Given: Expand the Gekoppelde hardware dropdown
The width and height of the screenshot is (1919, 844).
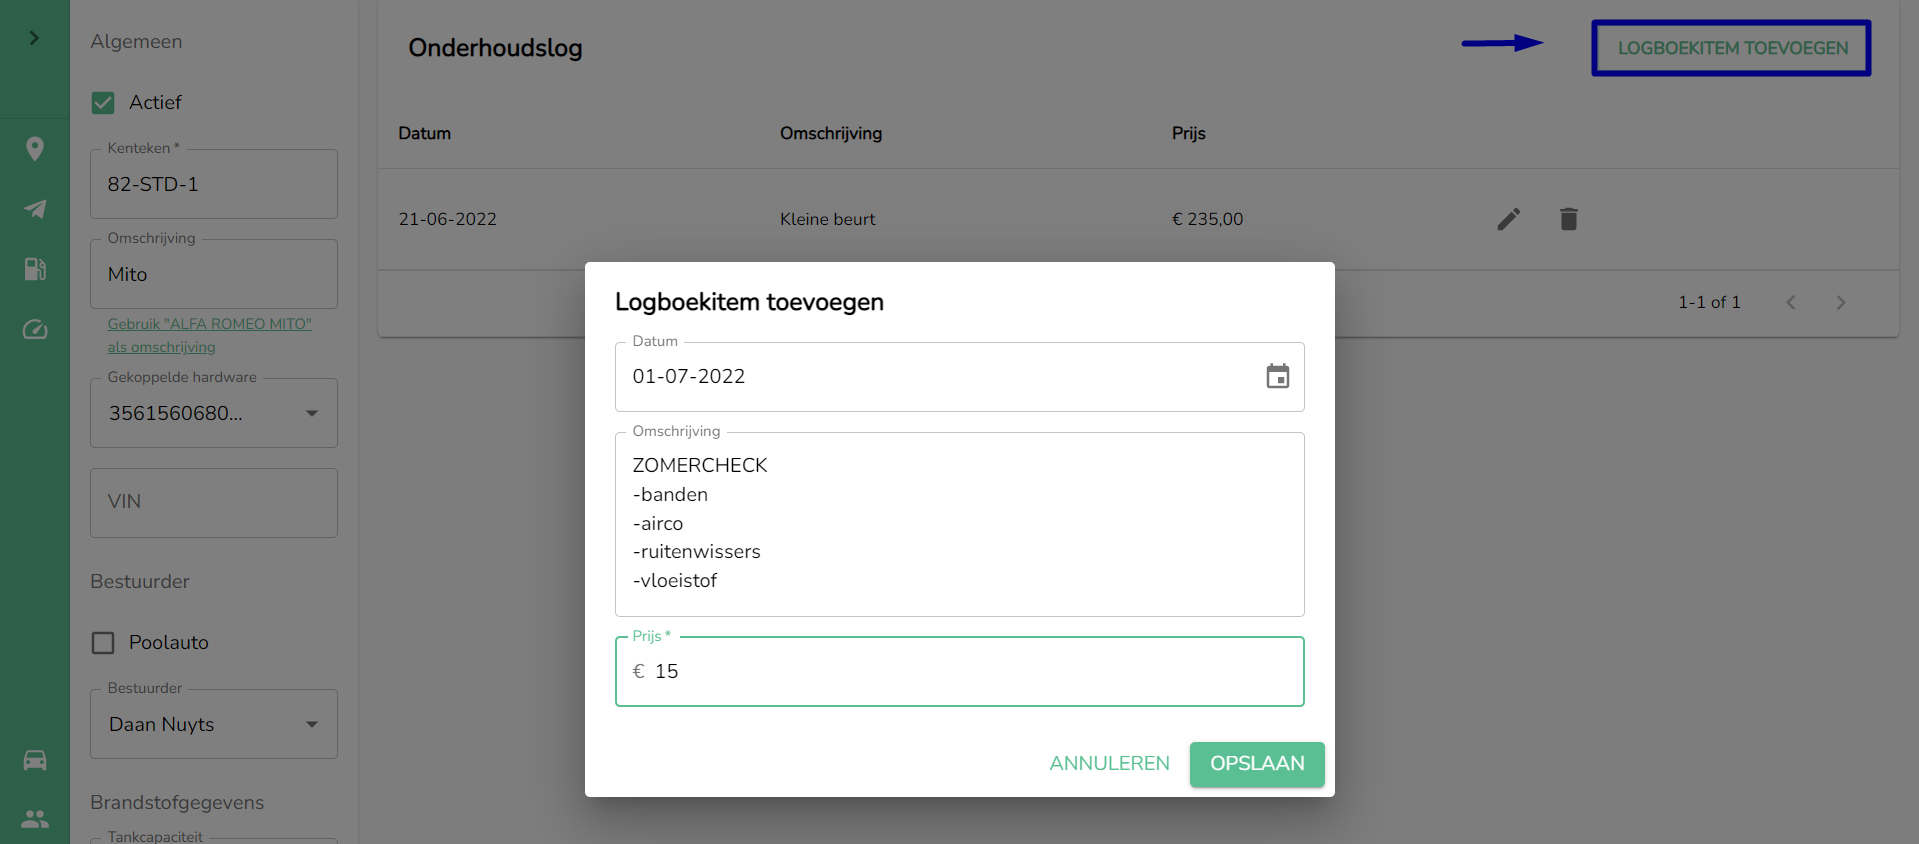Looking at the screenshot, I should coord(311,413).
